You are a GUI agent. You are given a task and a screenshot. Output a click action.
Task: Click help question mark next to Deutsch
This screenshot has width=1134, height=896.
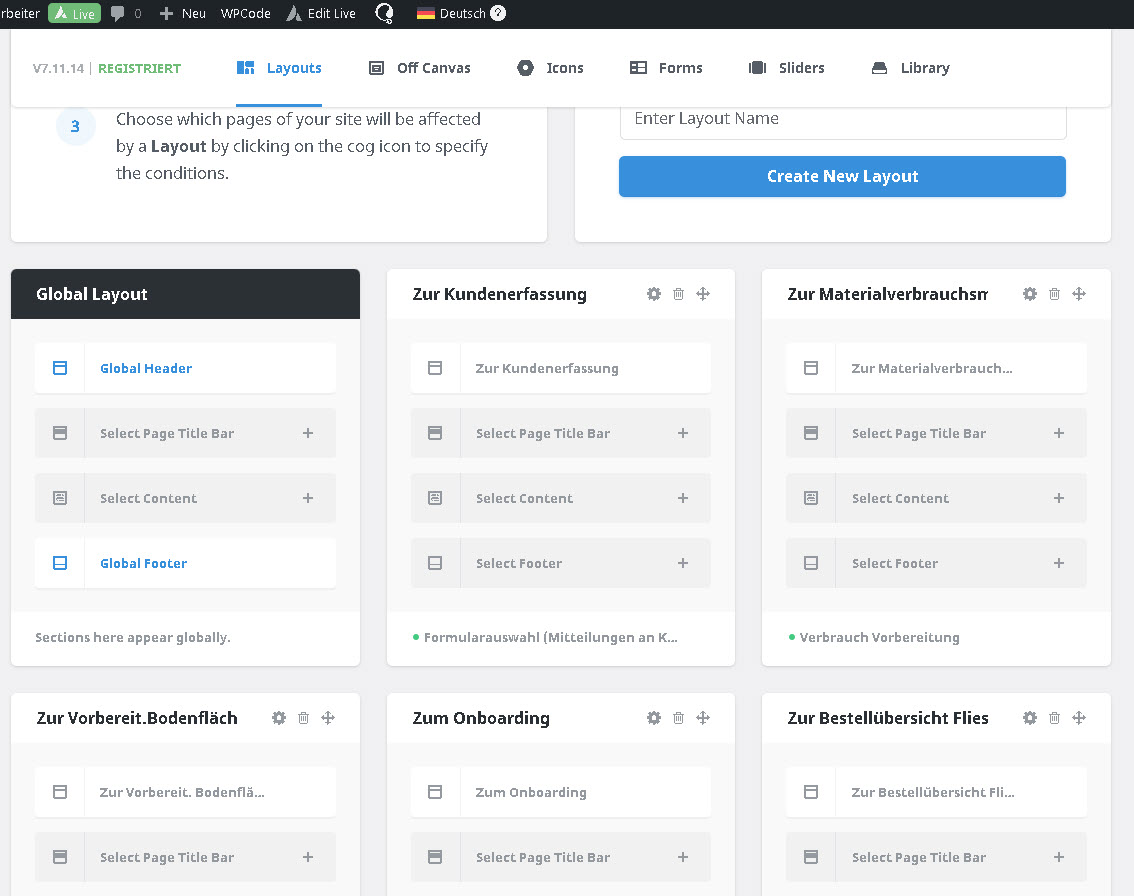498,13
